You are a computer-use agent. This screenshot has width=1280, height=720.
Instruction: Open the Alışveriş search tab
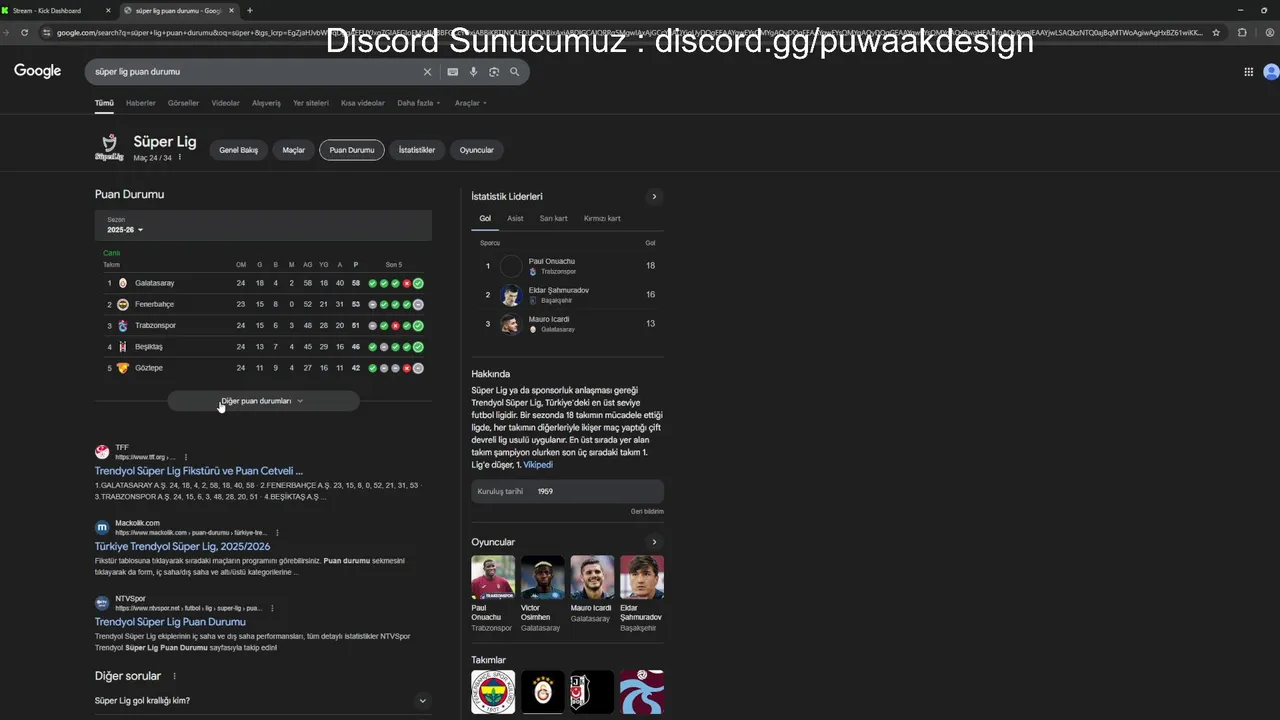[x=266, y=103]
